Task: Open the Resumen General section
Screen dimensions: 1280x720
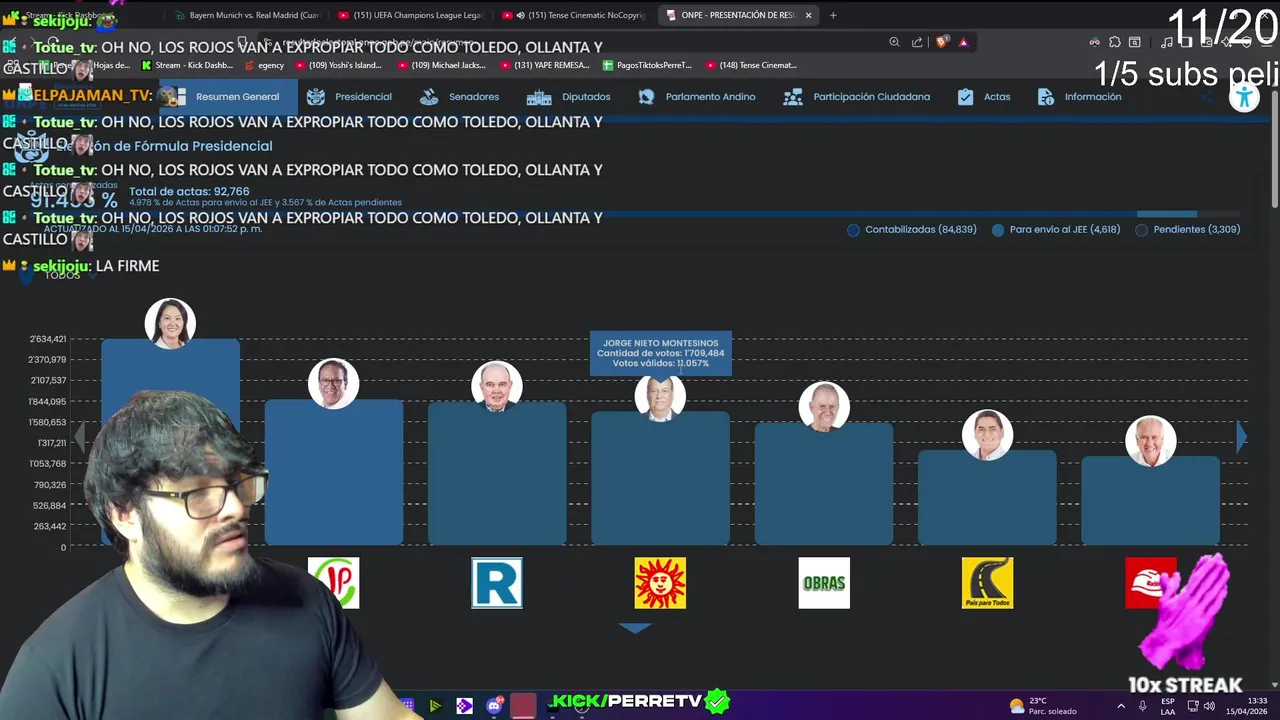Action: (226, 97)
